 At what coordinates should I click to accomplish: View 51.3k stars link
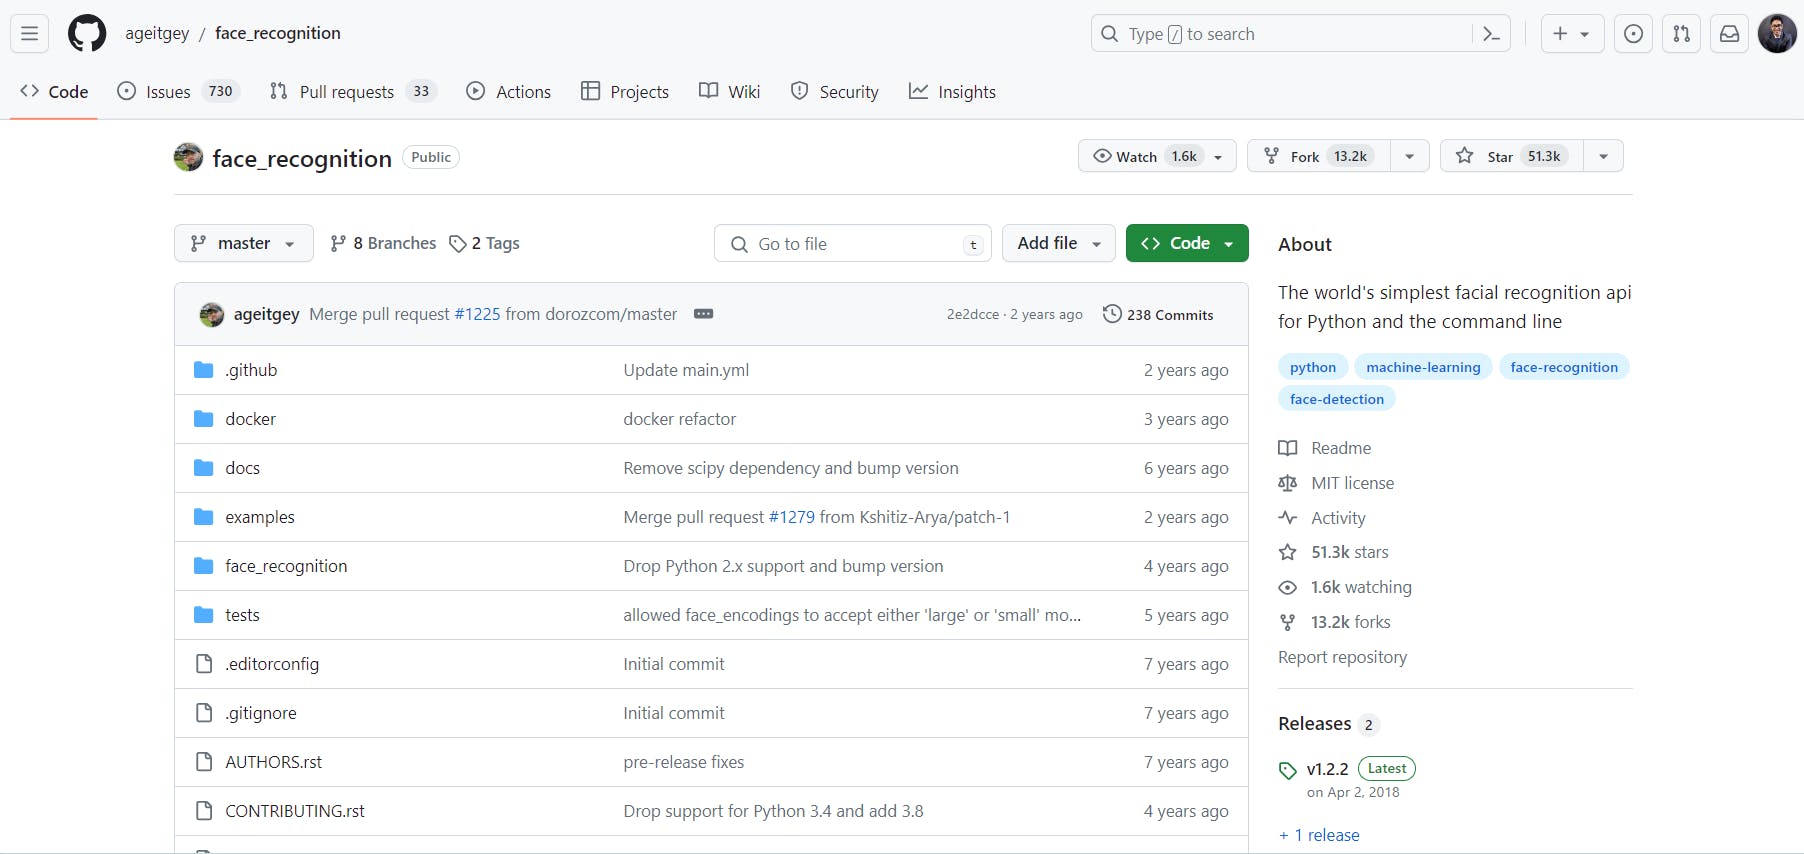(1334, 552)
